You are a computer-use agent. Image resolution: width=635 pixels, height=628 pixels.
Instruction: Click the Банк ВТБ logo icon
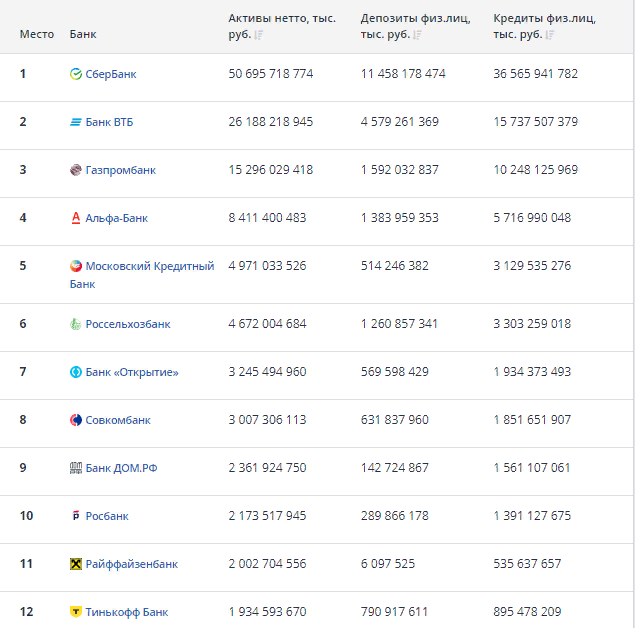[x=76, y=122]
